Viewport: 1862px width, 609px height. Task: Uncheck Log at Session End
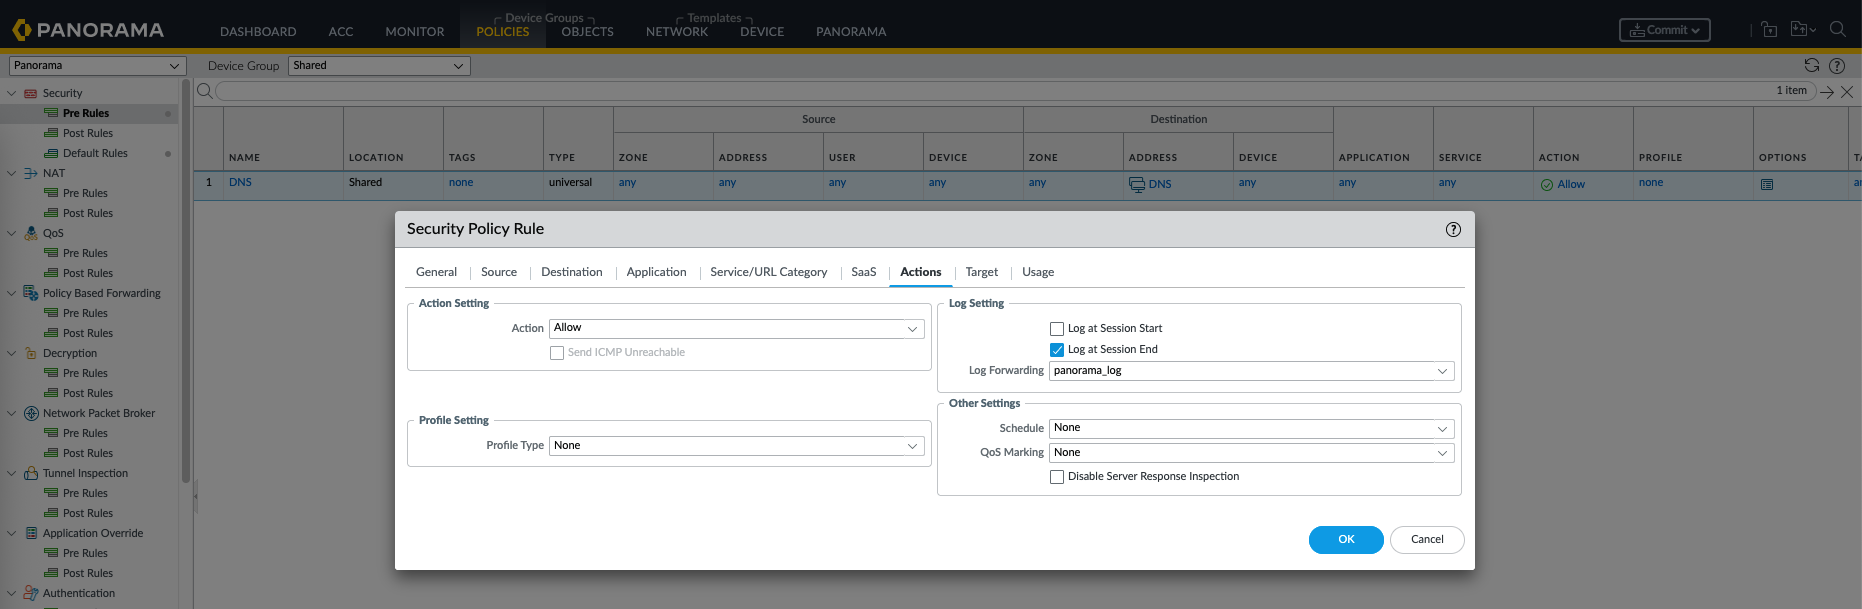pyautogui.click(x=1057, y=350)
